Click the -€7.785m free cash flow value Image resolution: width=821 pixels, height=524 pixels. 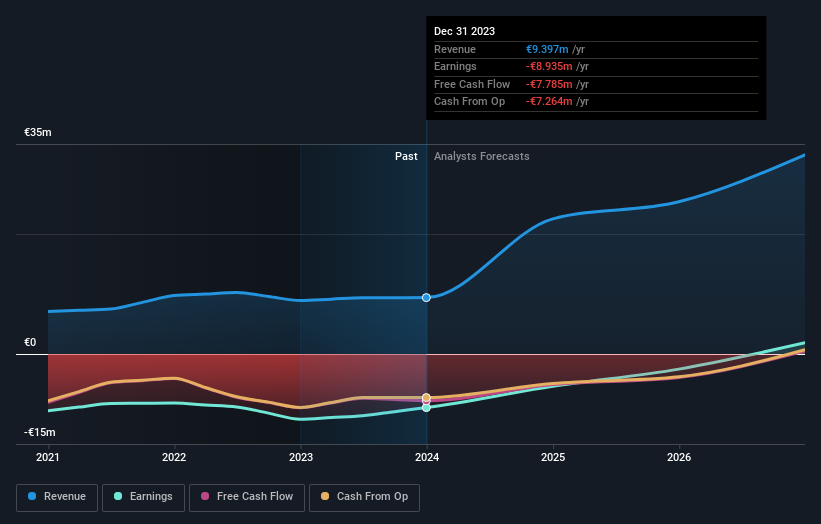[x=549, y=84]
